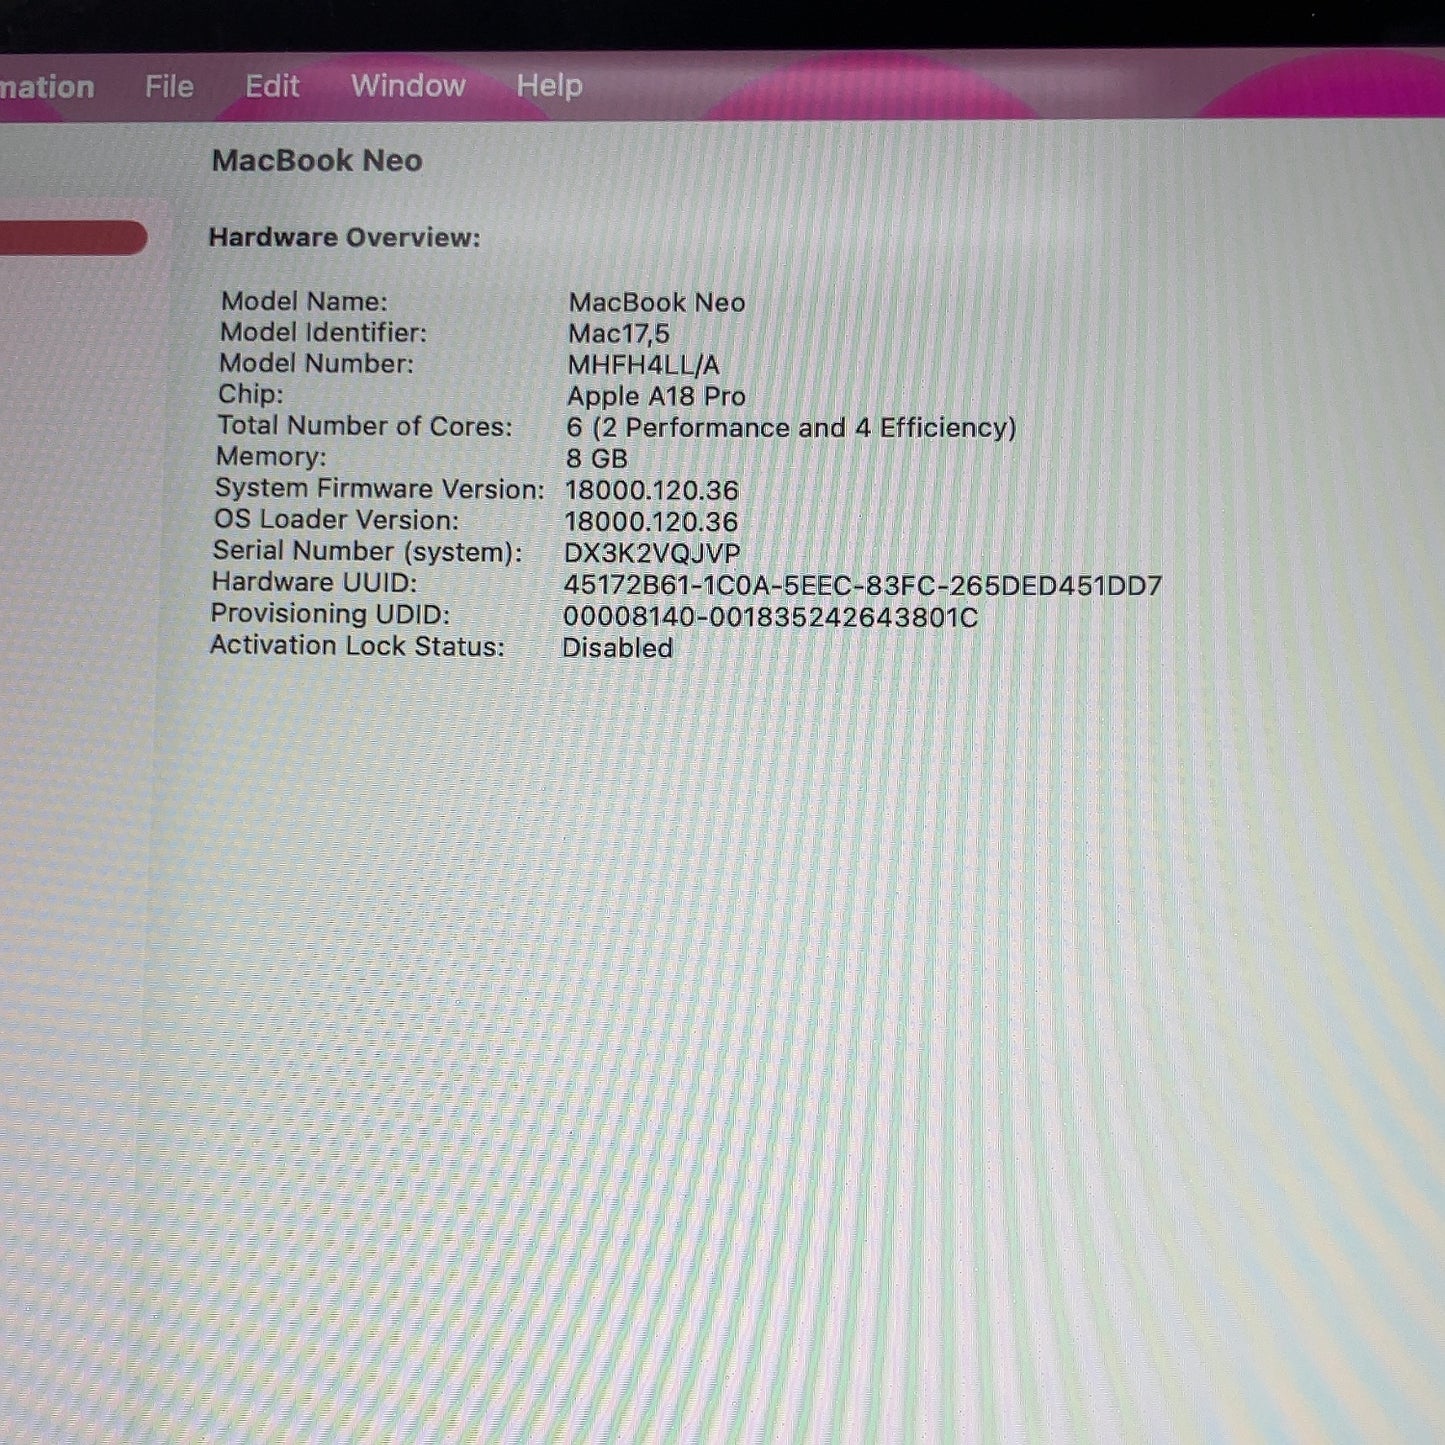Open the System Information app menu

(47, 87)
